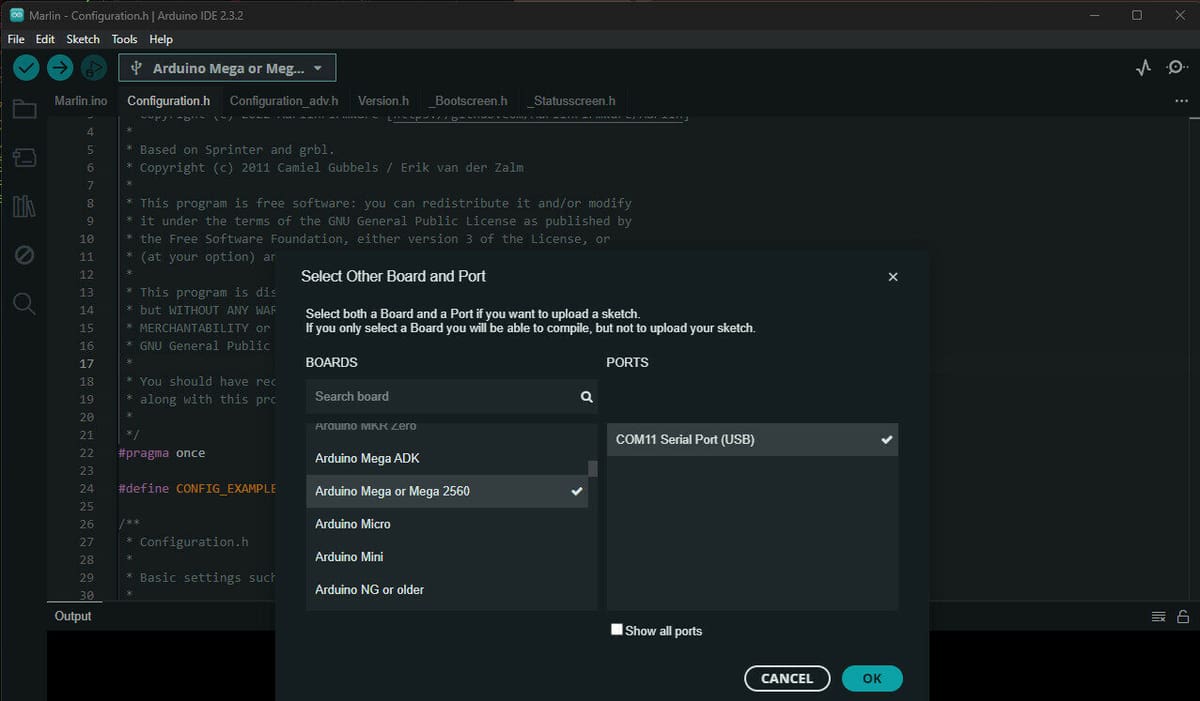Switch to the Marlin.ino tab
Image resolution: width=1200 pixels, height=701 pixels.
click(x=81, y=101)
